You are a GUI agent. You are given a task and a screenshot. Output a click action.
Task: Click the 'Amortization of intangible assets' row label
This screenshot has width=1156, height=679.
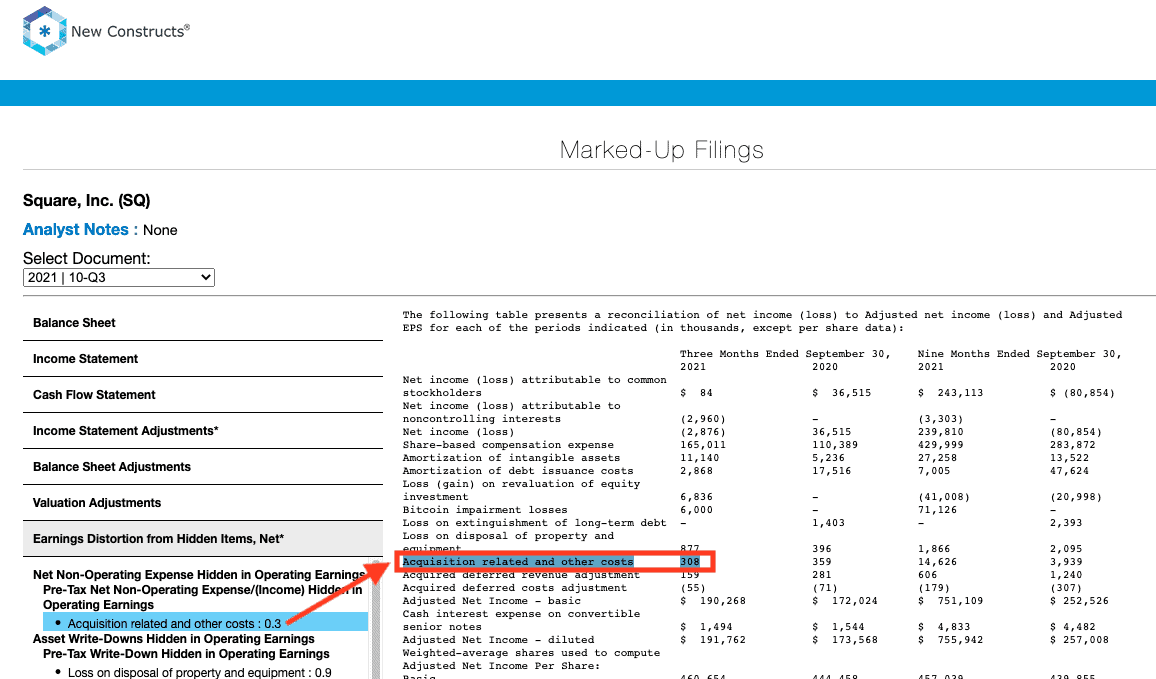pyautogui.click(x=512, y=458)
